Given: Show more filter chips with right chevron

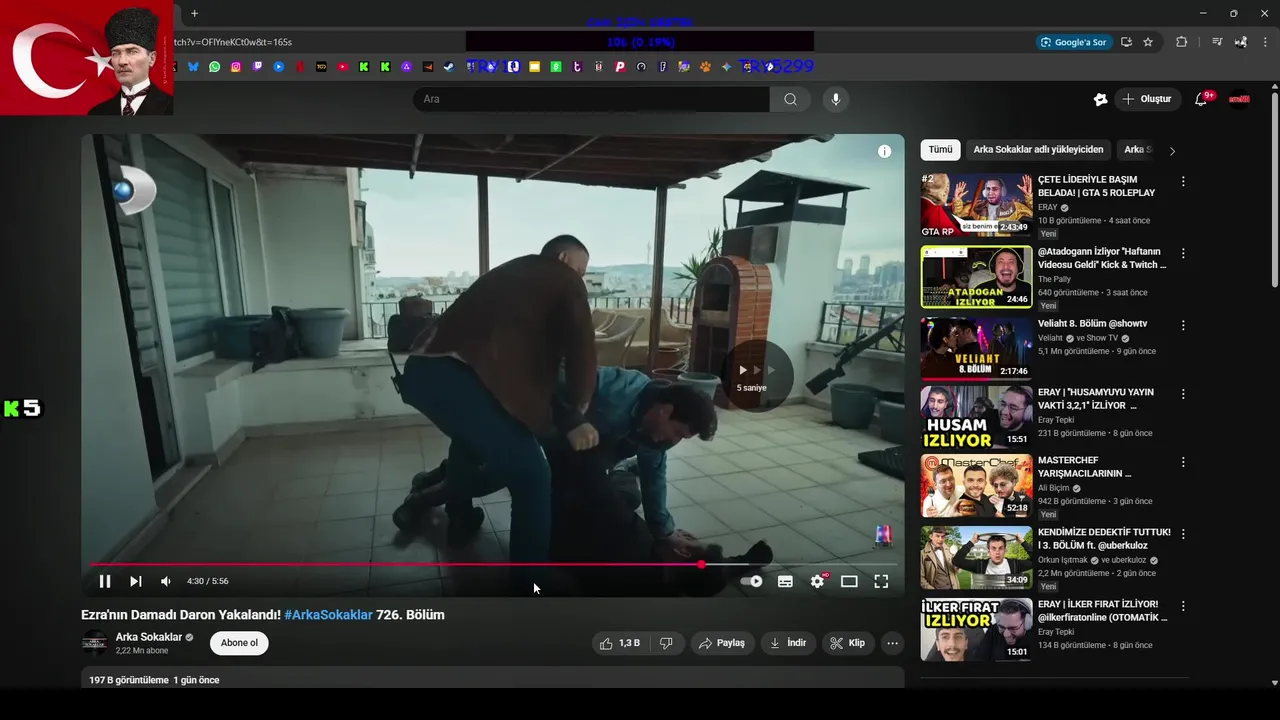Looking at the screenshot, I should [1172, 151].
